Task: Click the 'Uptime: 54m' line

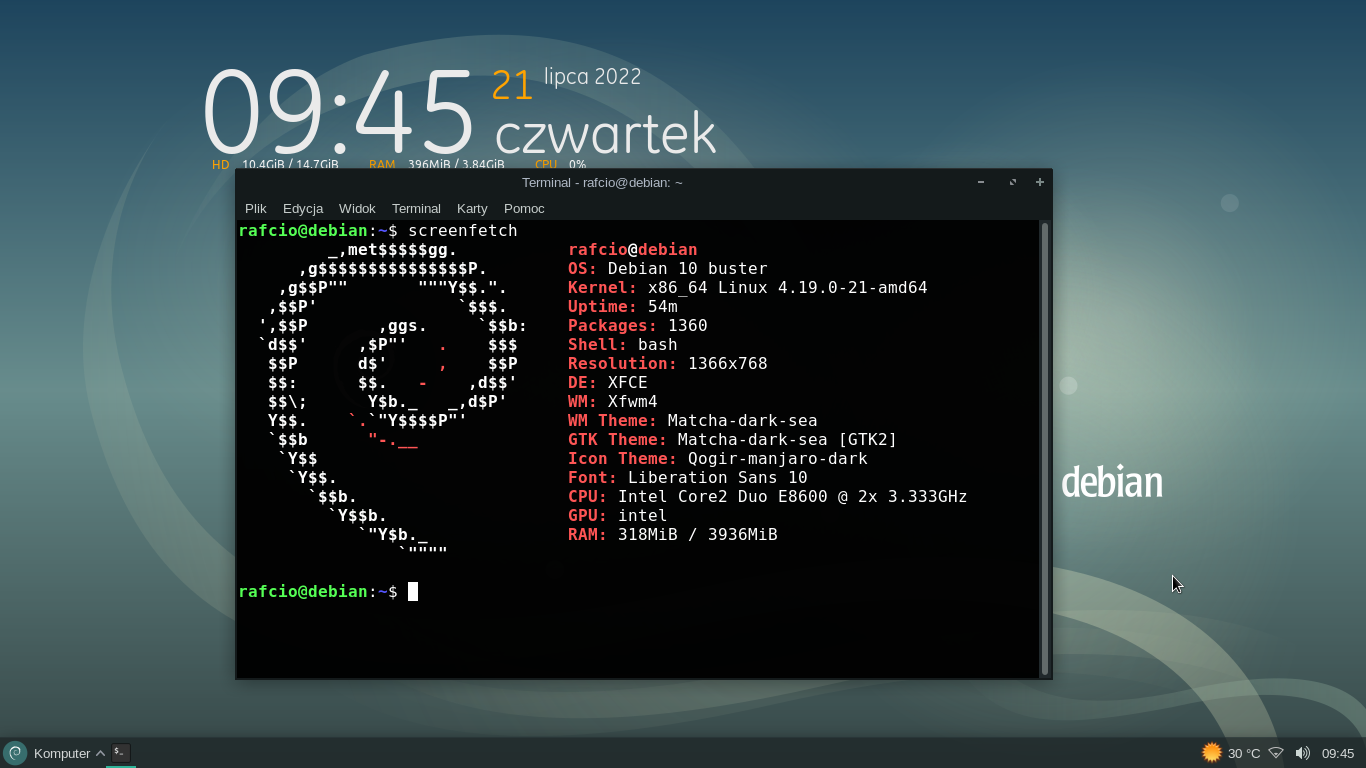Action: tap(623, 306)
